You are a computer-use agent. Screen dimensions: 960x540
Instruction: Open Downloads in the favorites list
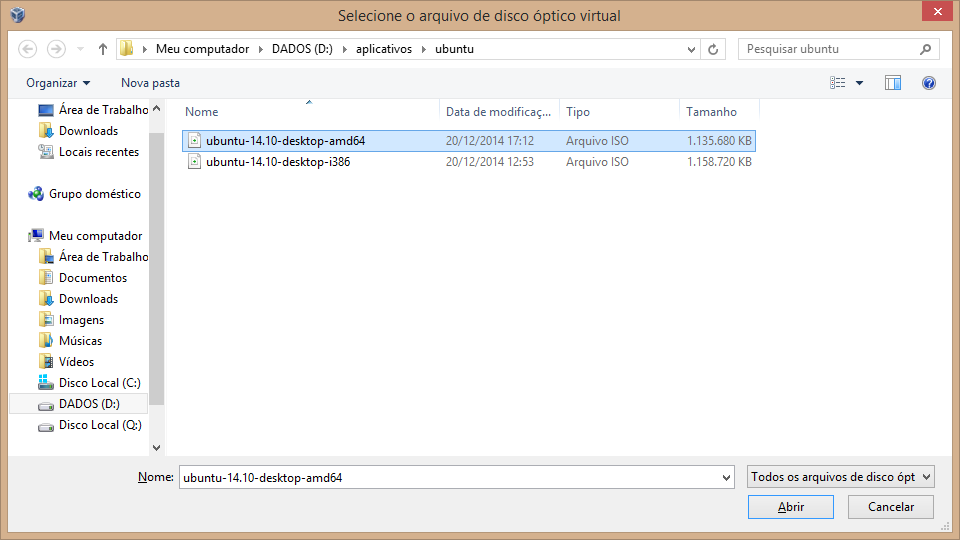click(88, 130)
